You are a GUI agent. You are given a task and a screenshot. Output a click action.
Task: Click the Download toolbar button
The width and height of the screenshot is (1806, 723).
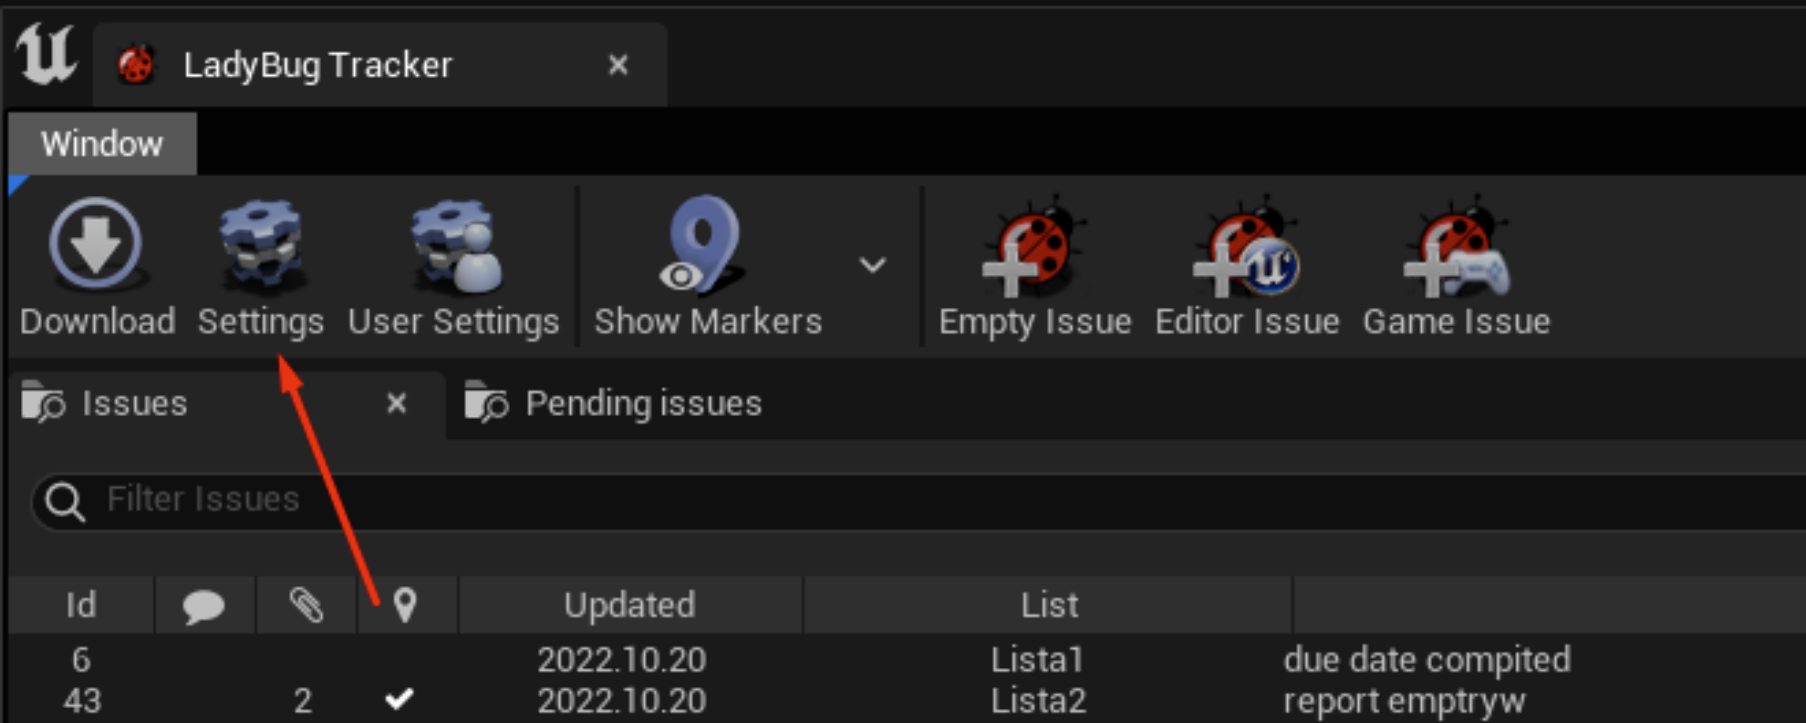pos(97,268)
